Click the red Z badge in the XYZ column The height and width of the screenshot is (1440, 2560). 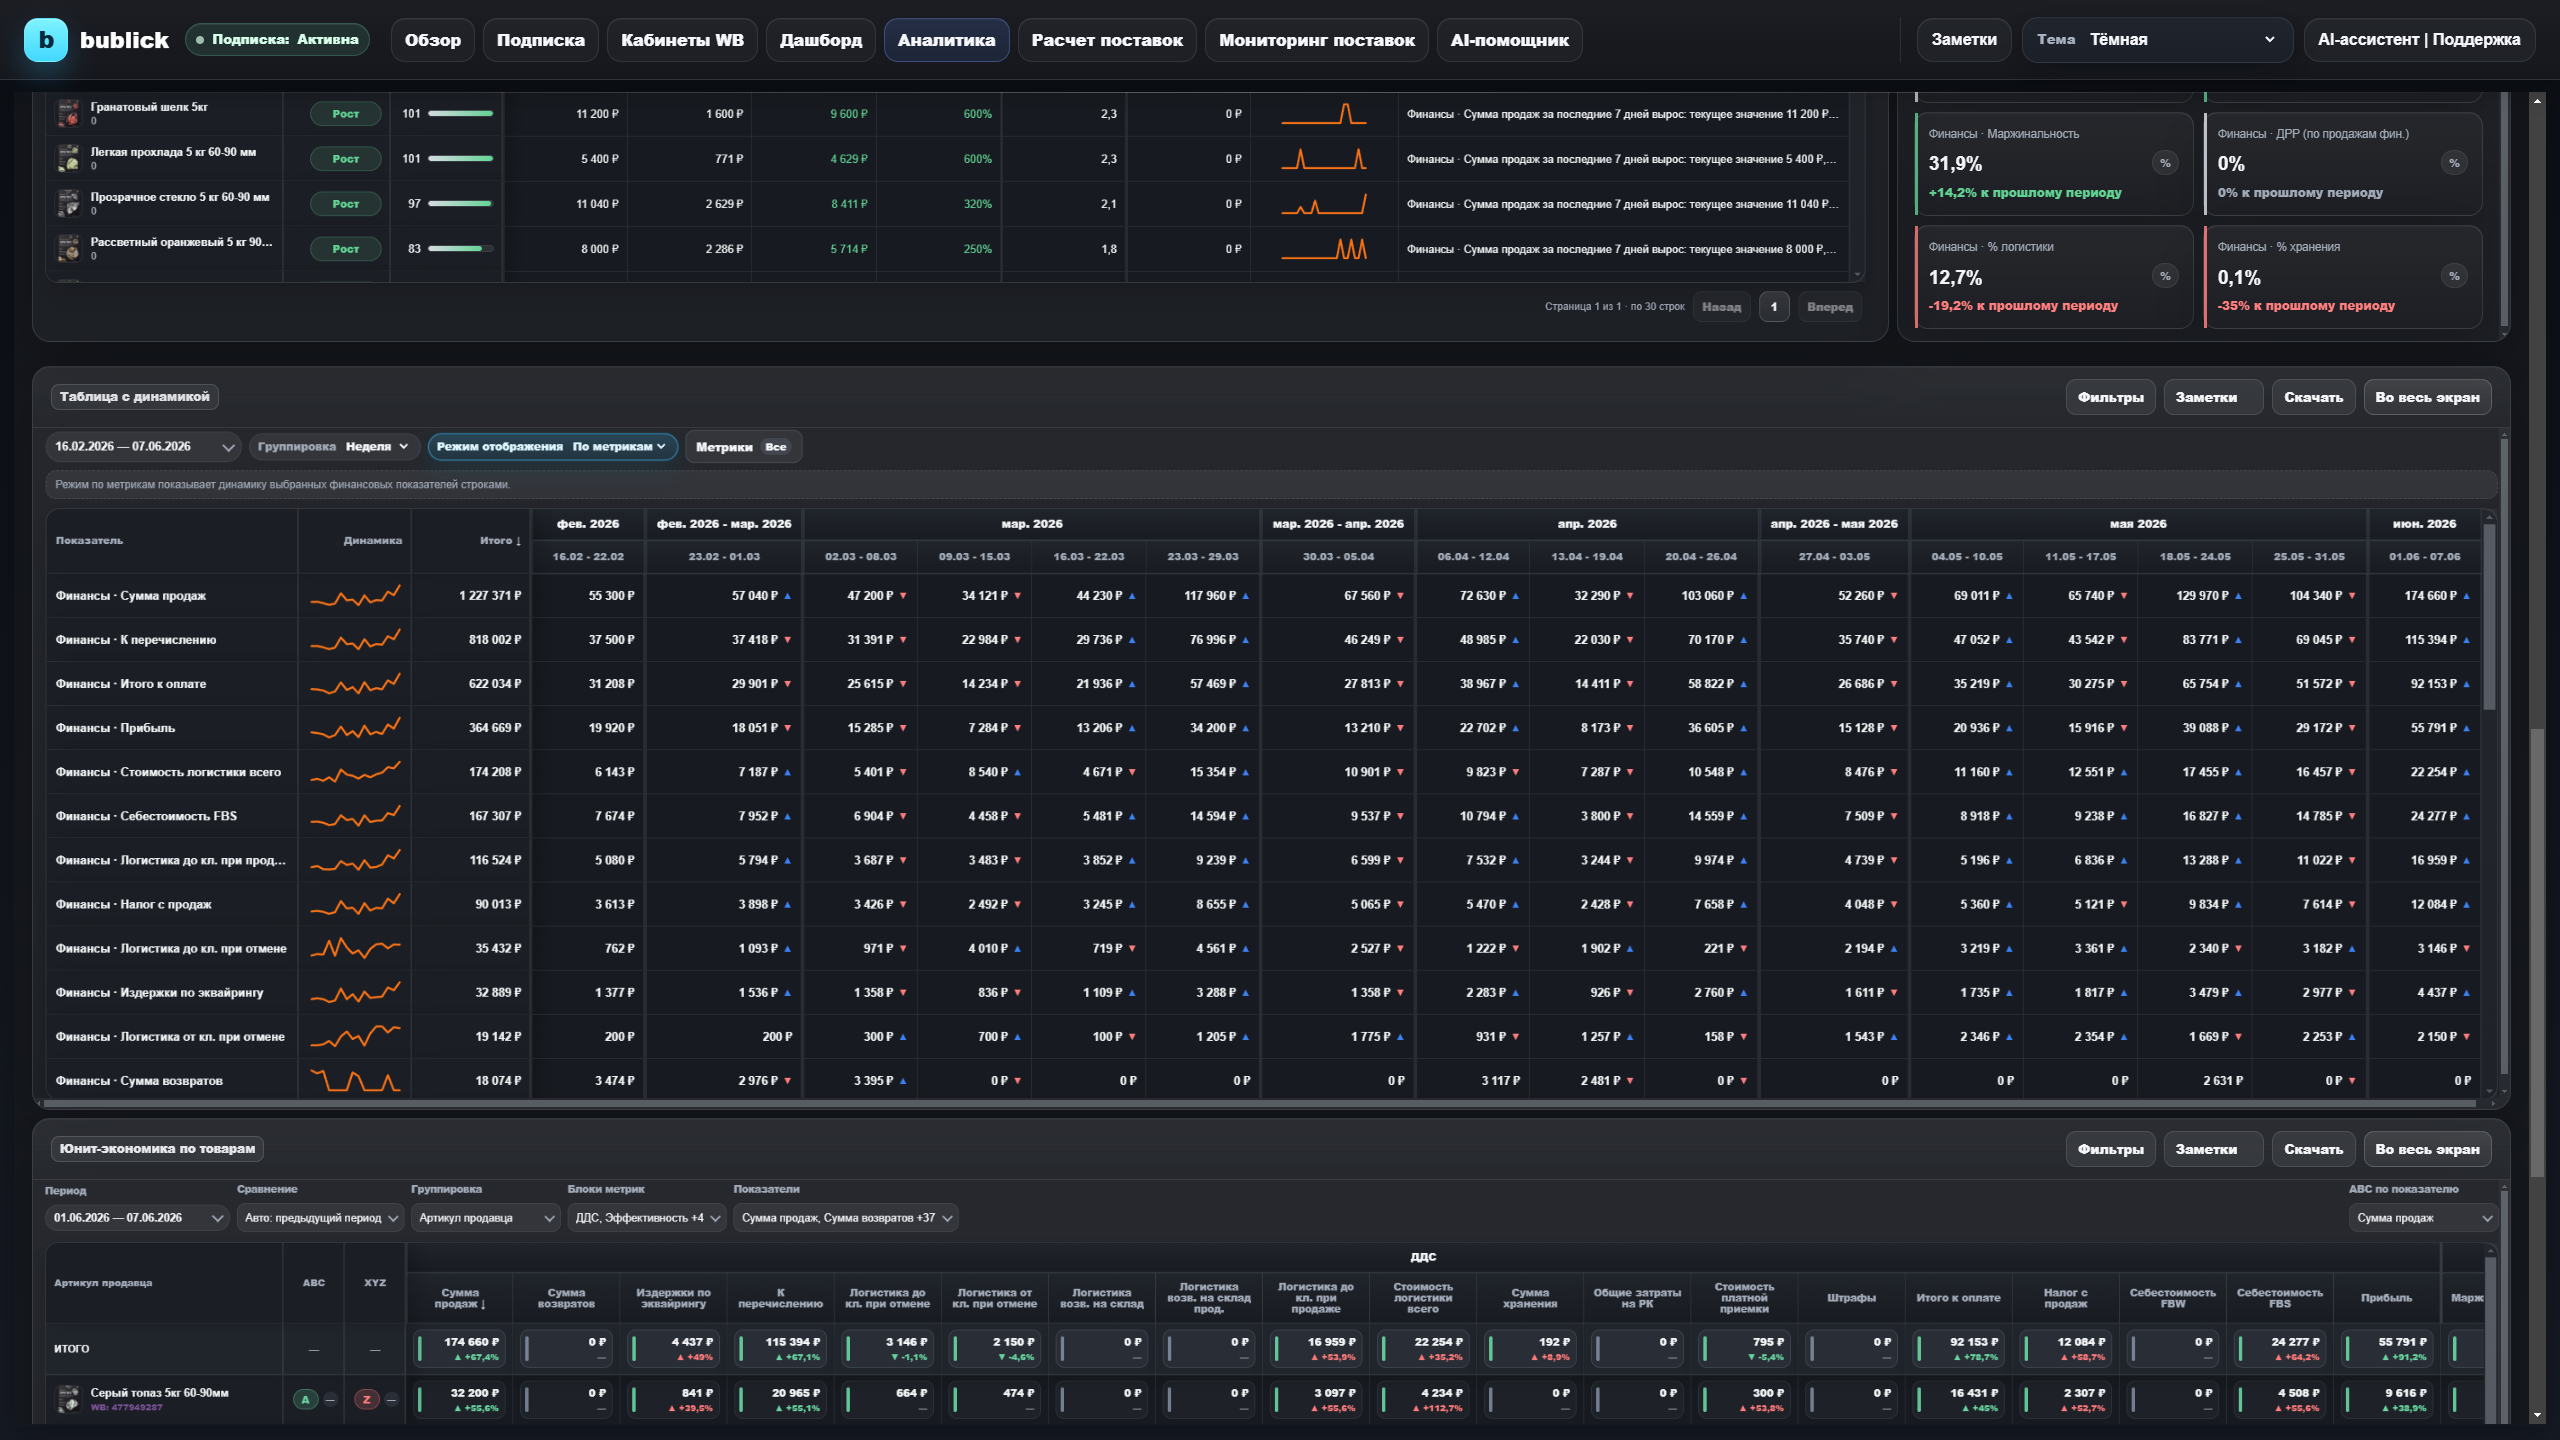[367, 1399]
